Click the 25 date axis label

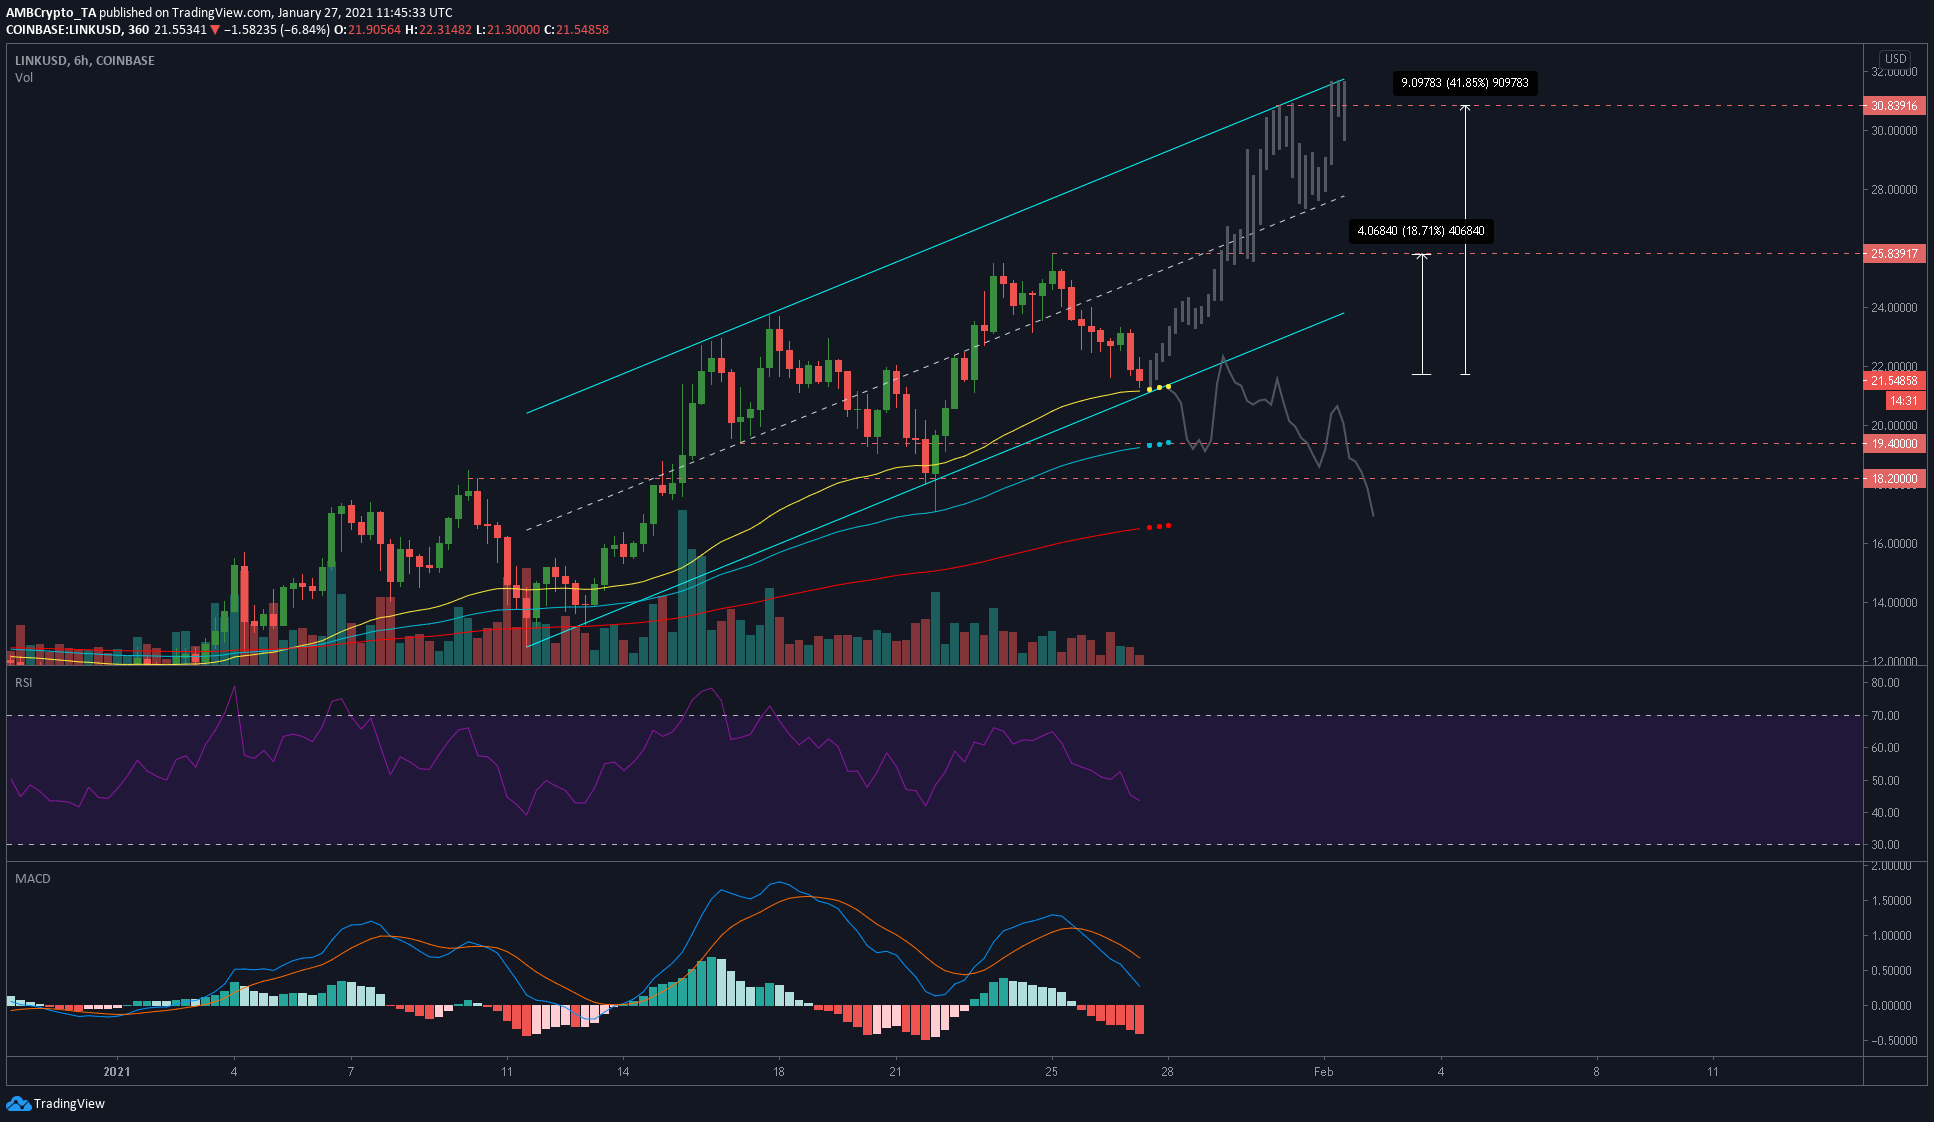point(1051,1071)
